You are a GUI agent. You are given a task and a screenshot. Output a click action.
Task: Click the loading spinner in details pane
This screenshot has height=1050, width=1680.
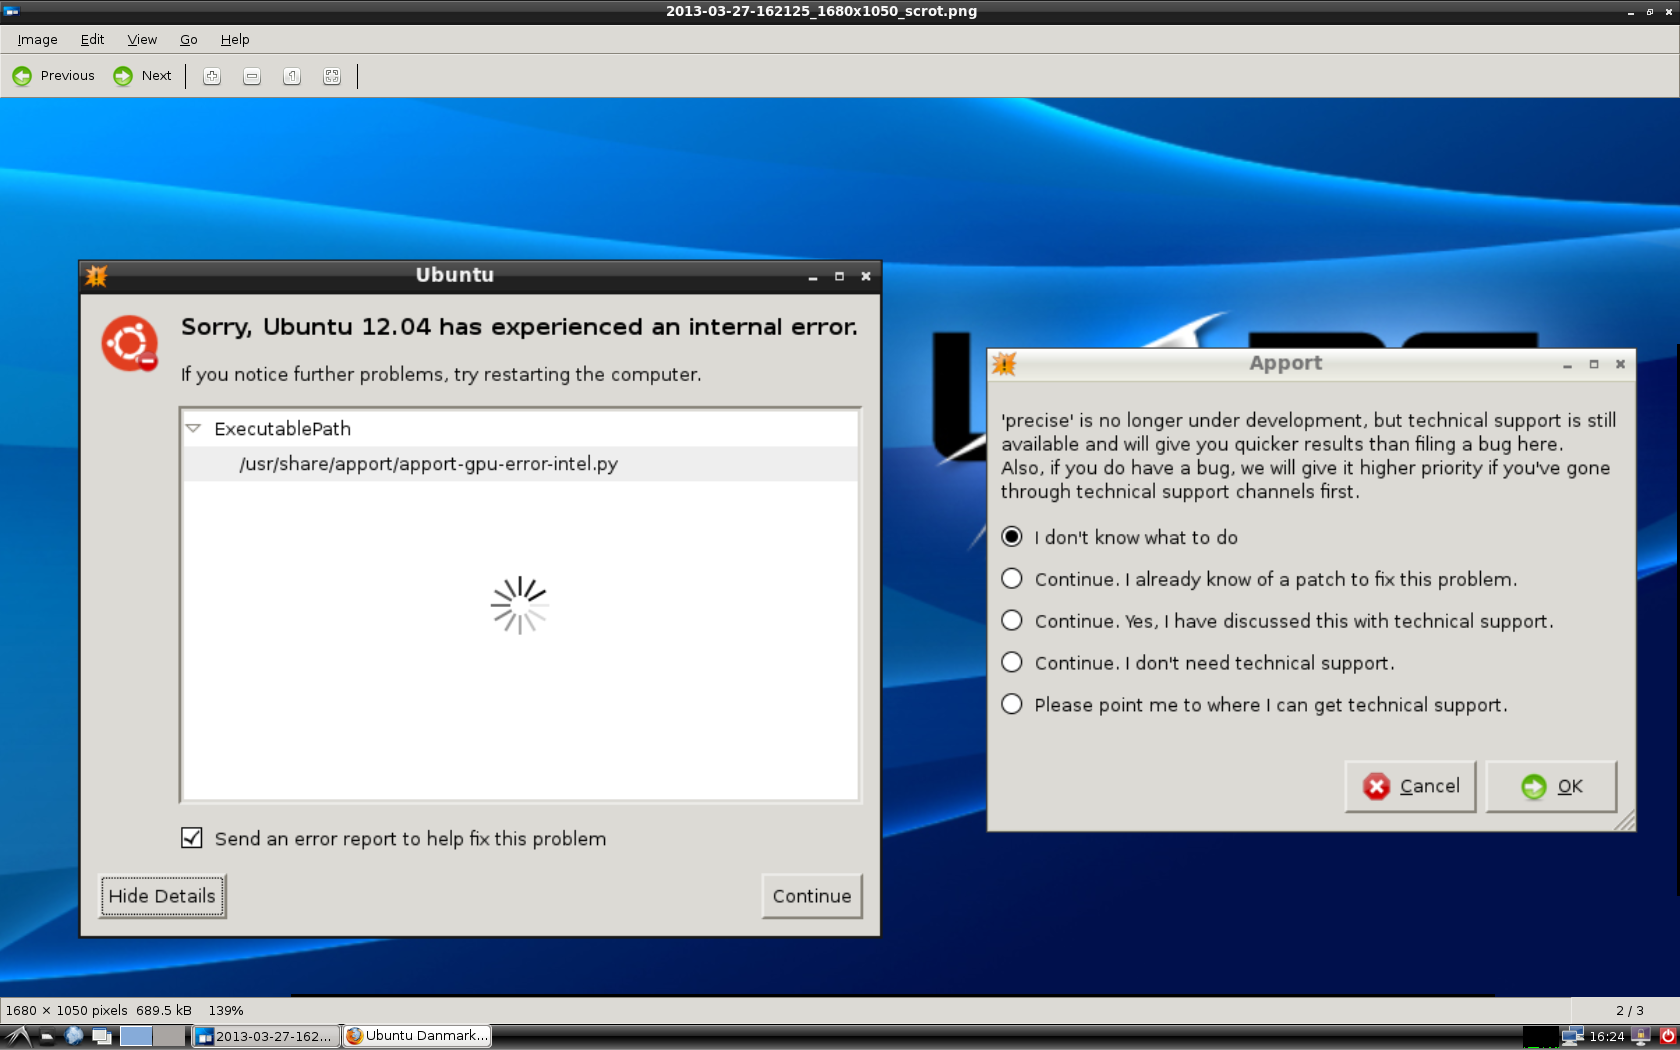pos(519,605)
